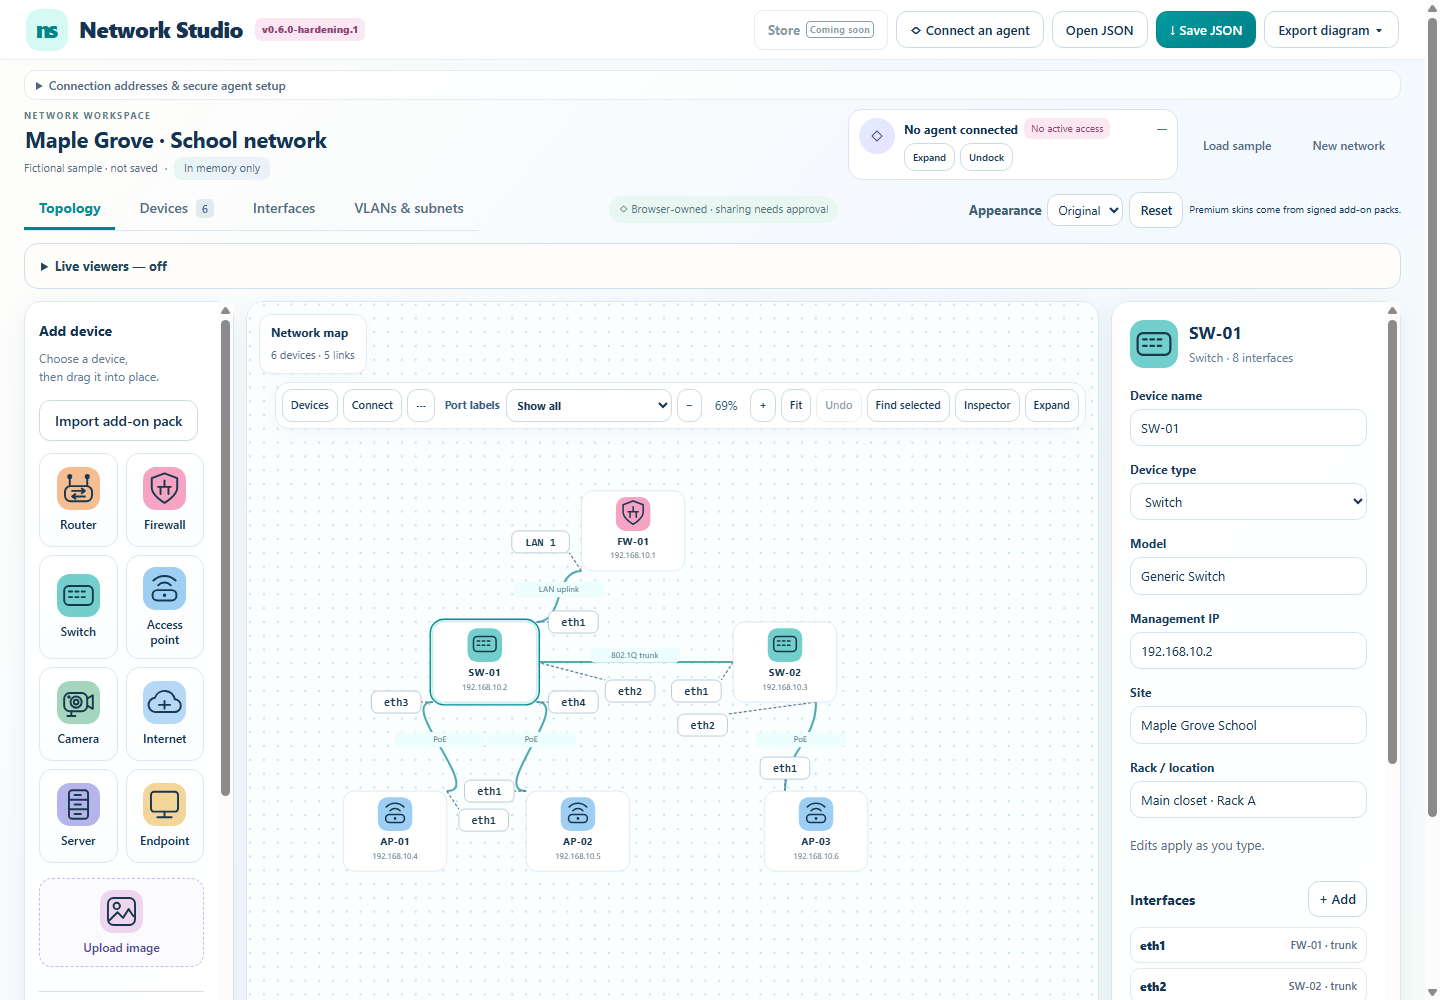Click the Management IP input field

point(1248,651)
